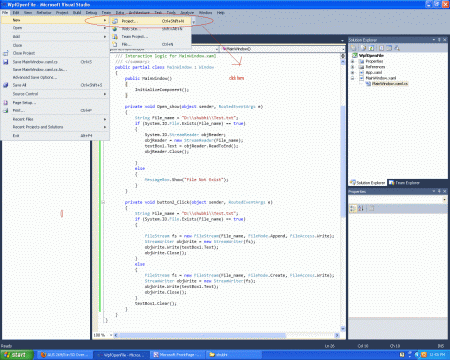Toggle Alphabetical sort in Properties panel
The height and width of the screenshot is (360, 450).
coord(361,209)
